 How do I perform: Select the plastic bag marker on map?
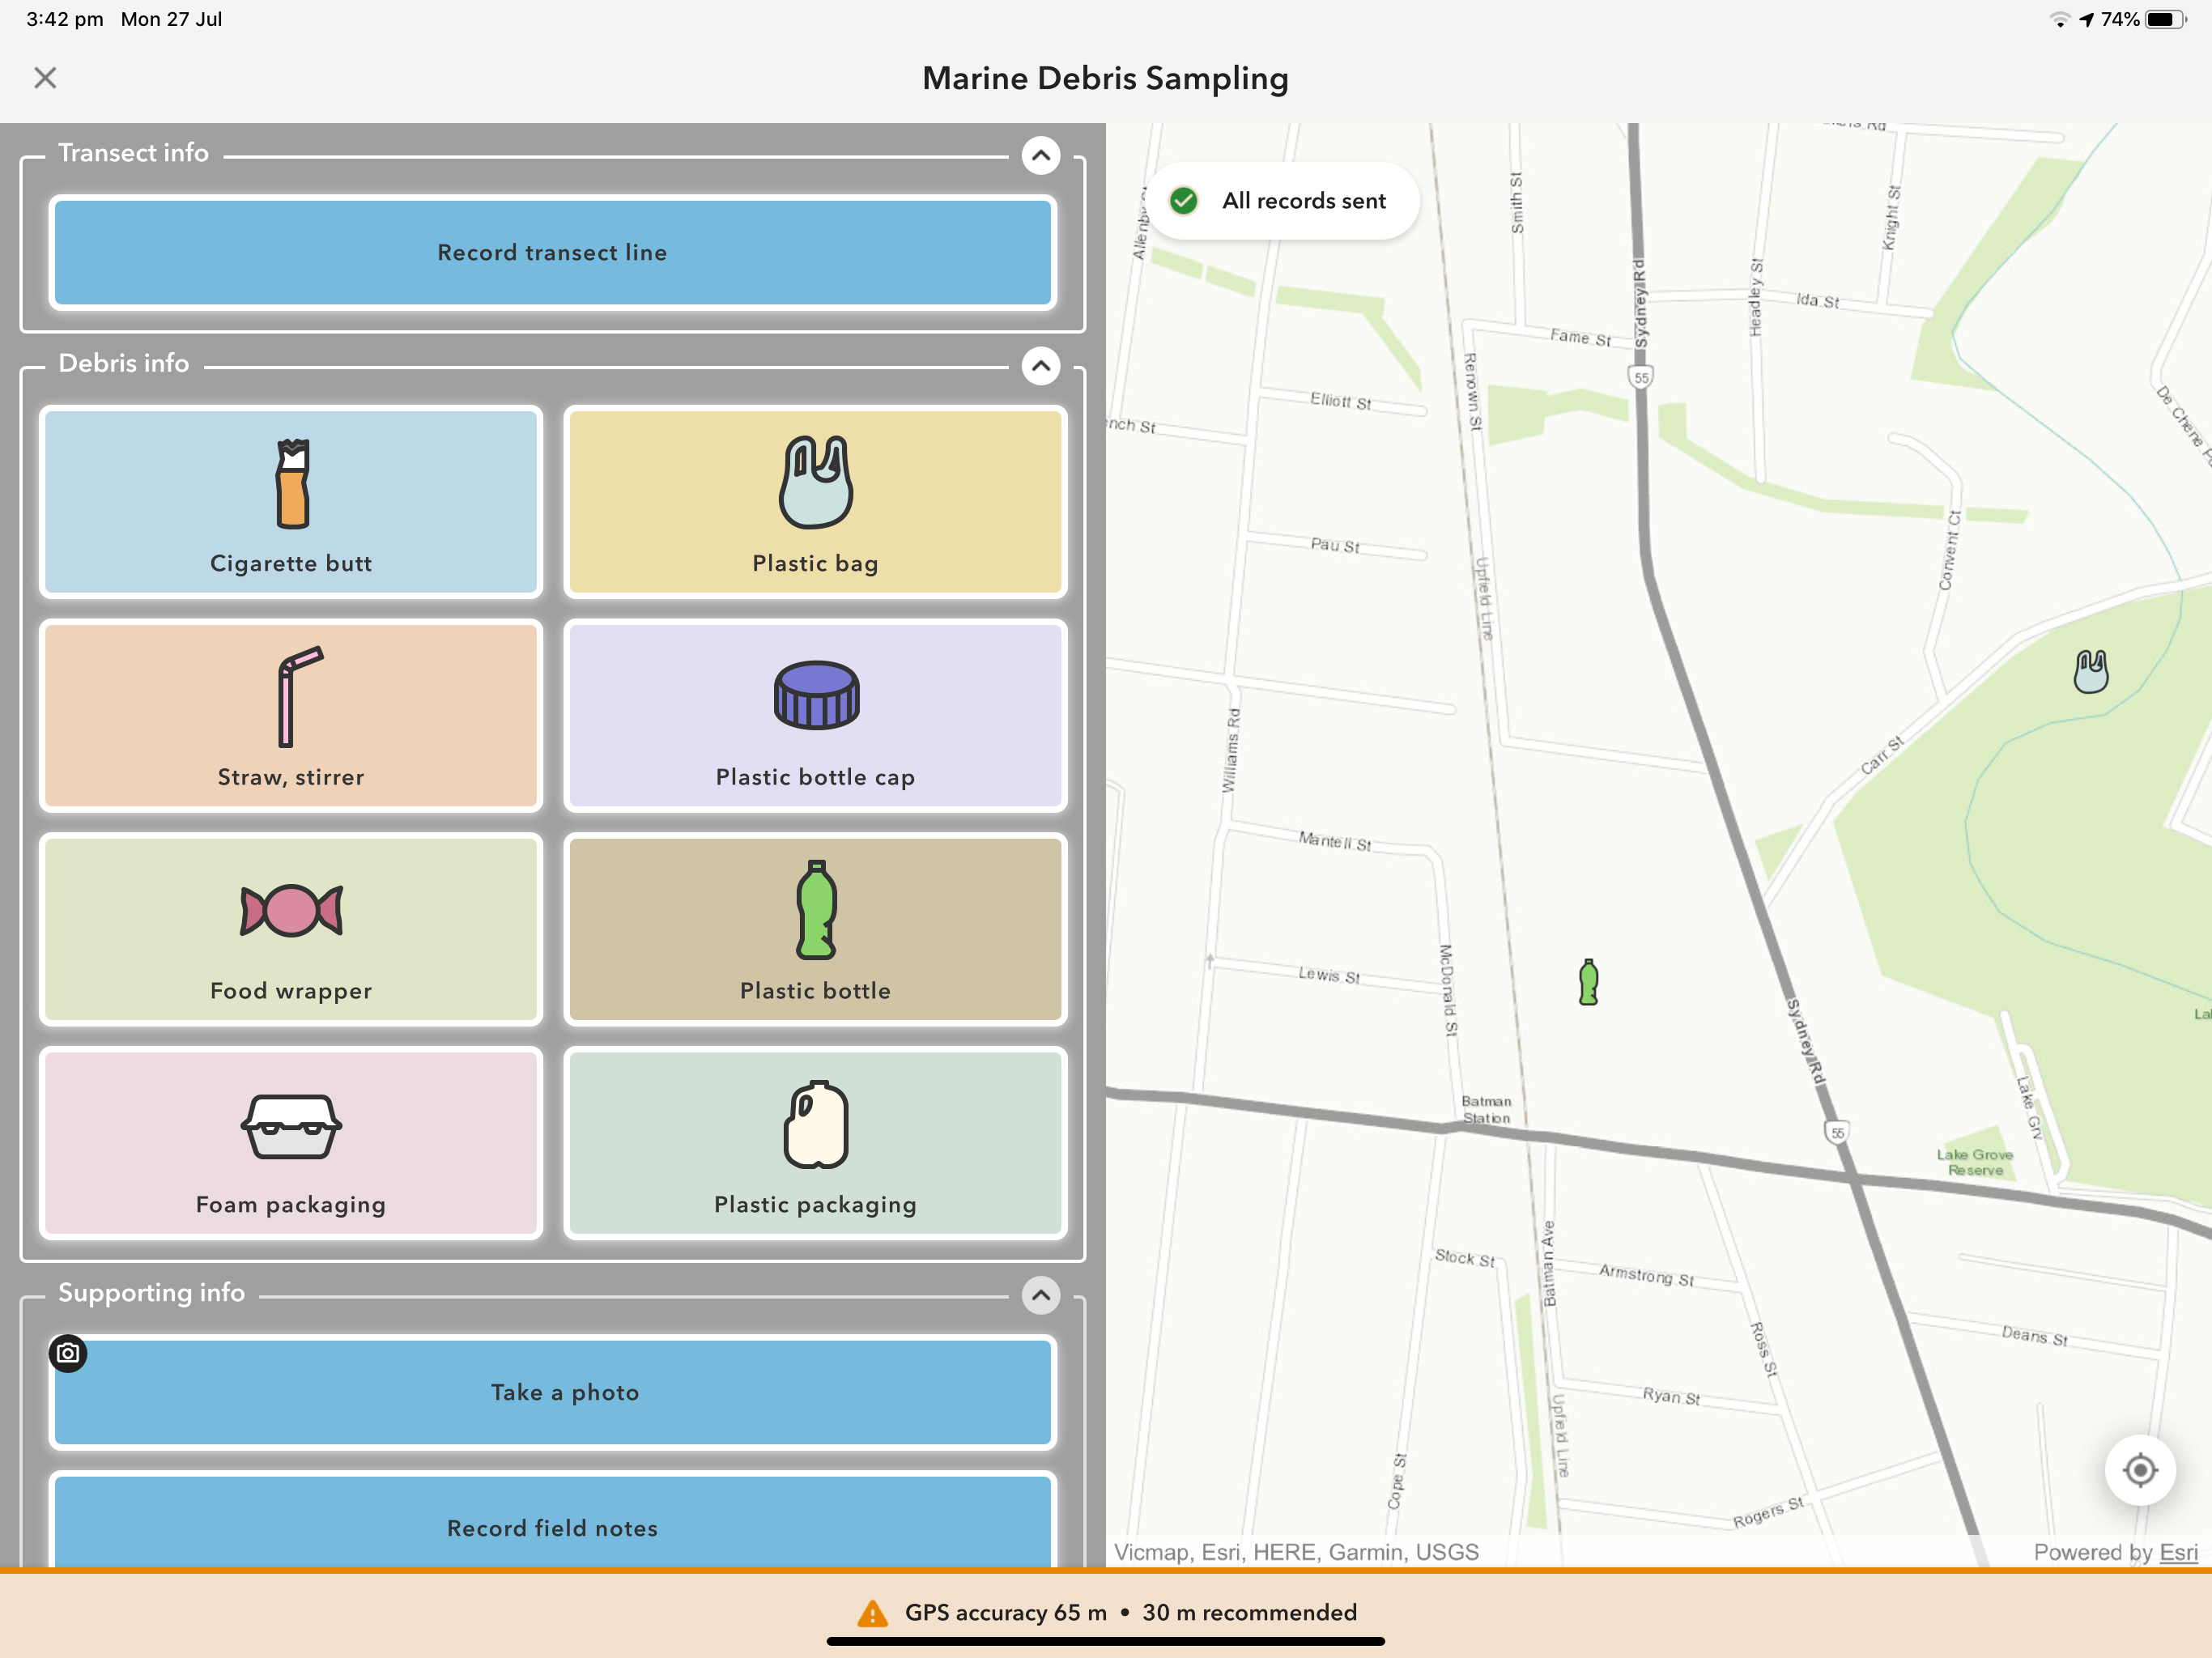[x=2090, y=671]
